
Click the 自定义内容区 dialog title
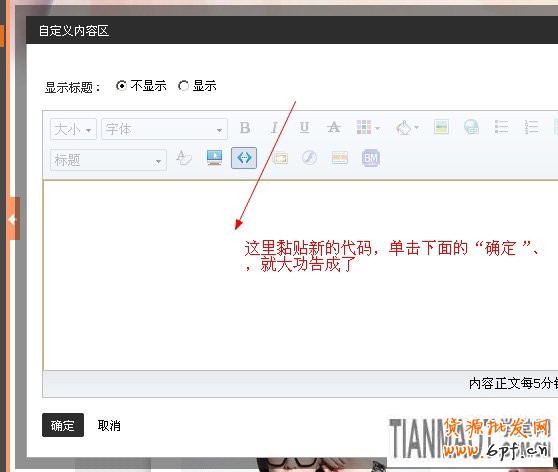coord(74,31)
